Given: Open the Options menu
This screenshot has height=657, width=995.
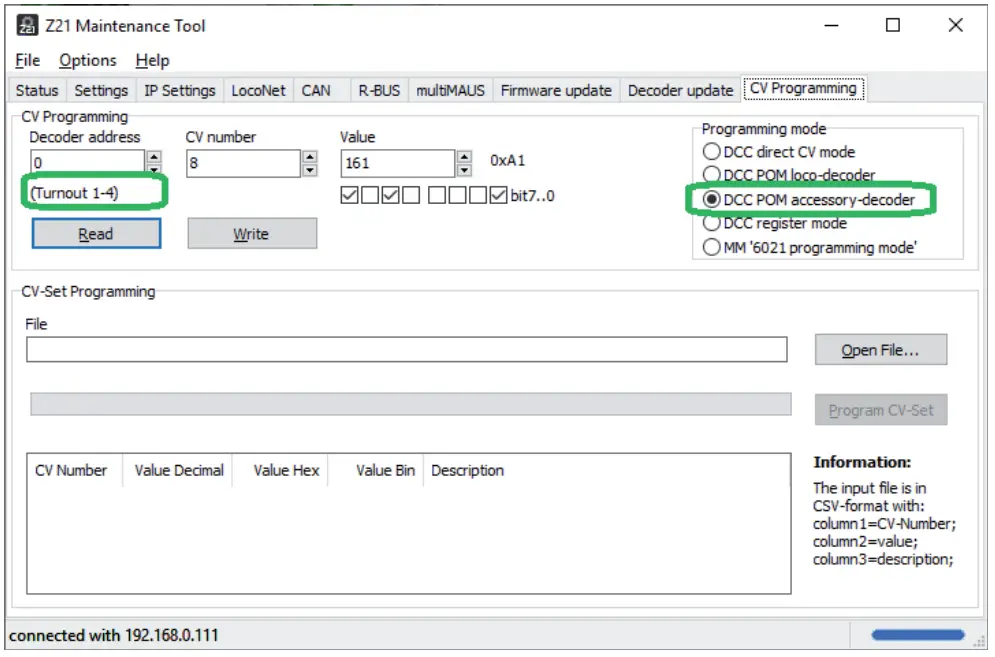Looking at the screenshot, I should (x=87, y=60).
